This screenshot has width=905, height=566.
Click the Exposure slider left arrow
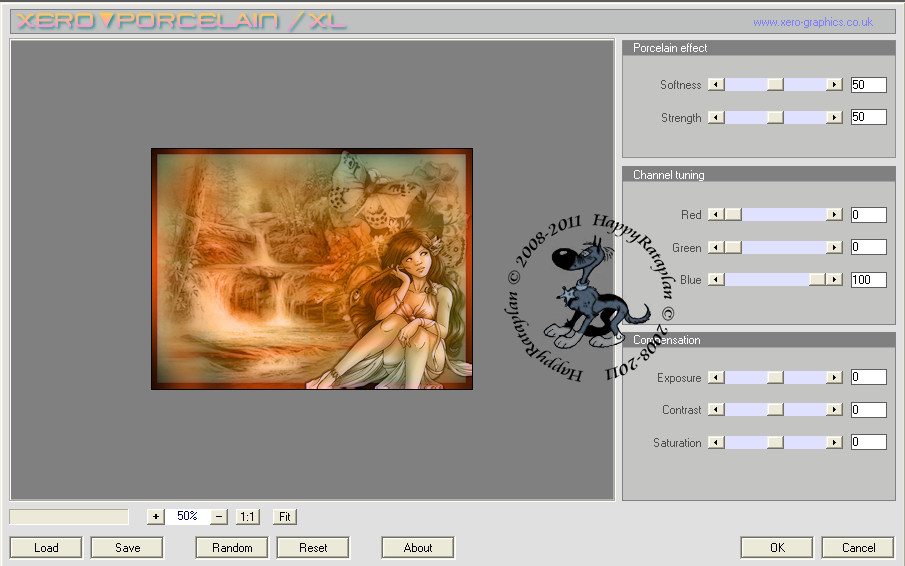pyautogui.click(x=716, y=377)
